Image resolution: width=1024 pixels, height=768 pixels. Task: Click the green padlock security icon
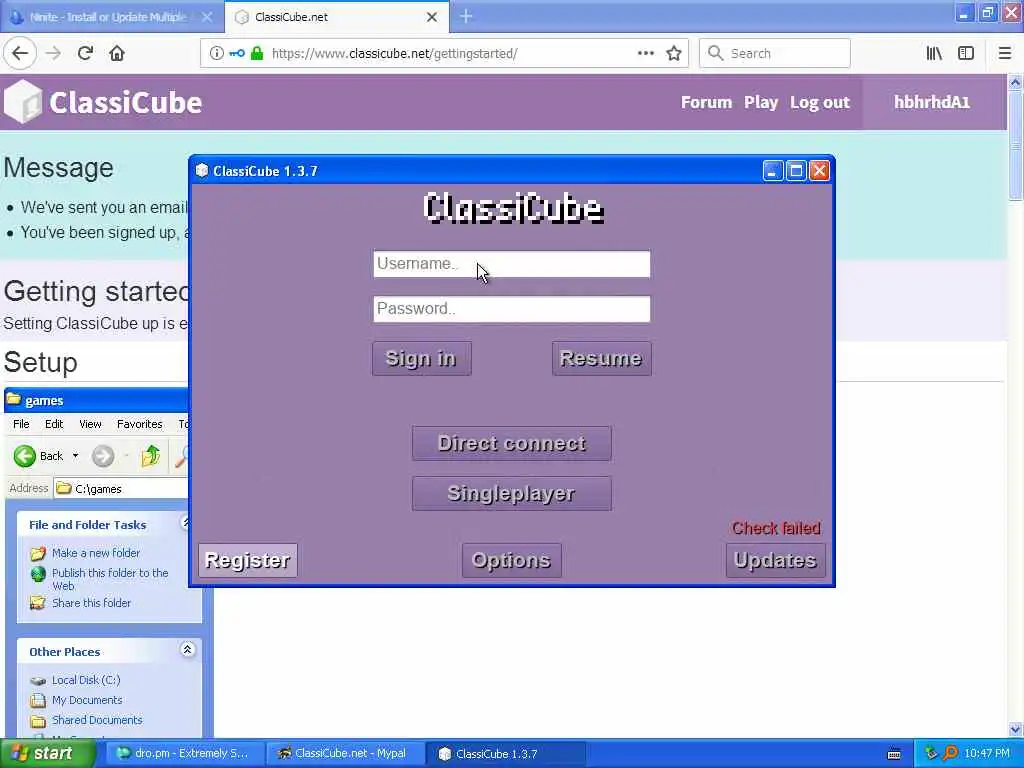[x=257, y=53]
